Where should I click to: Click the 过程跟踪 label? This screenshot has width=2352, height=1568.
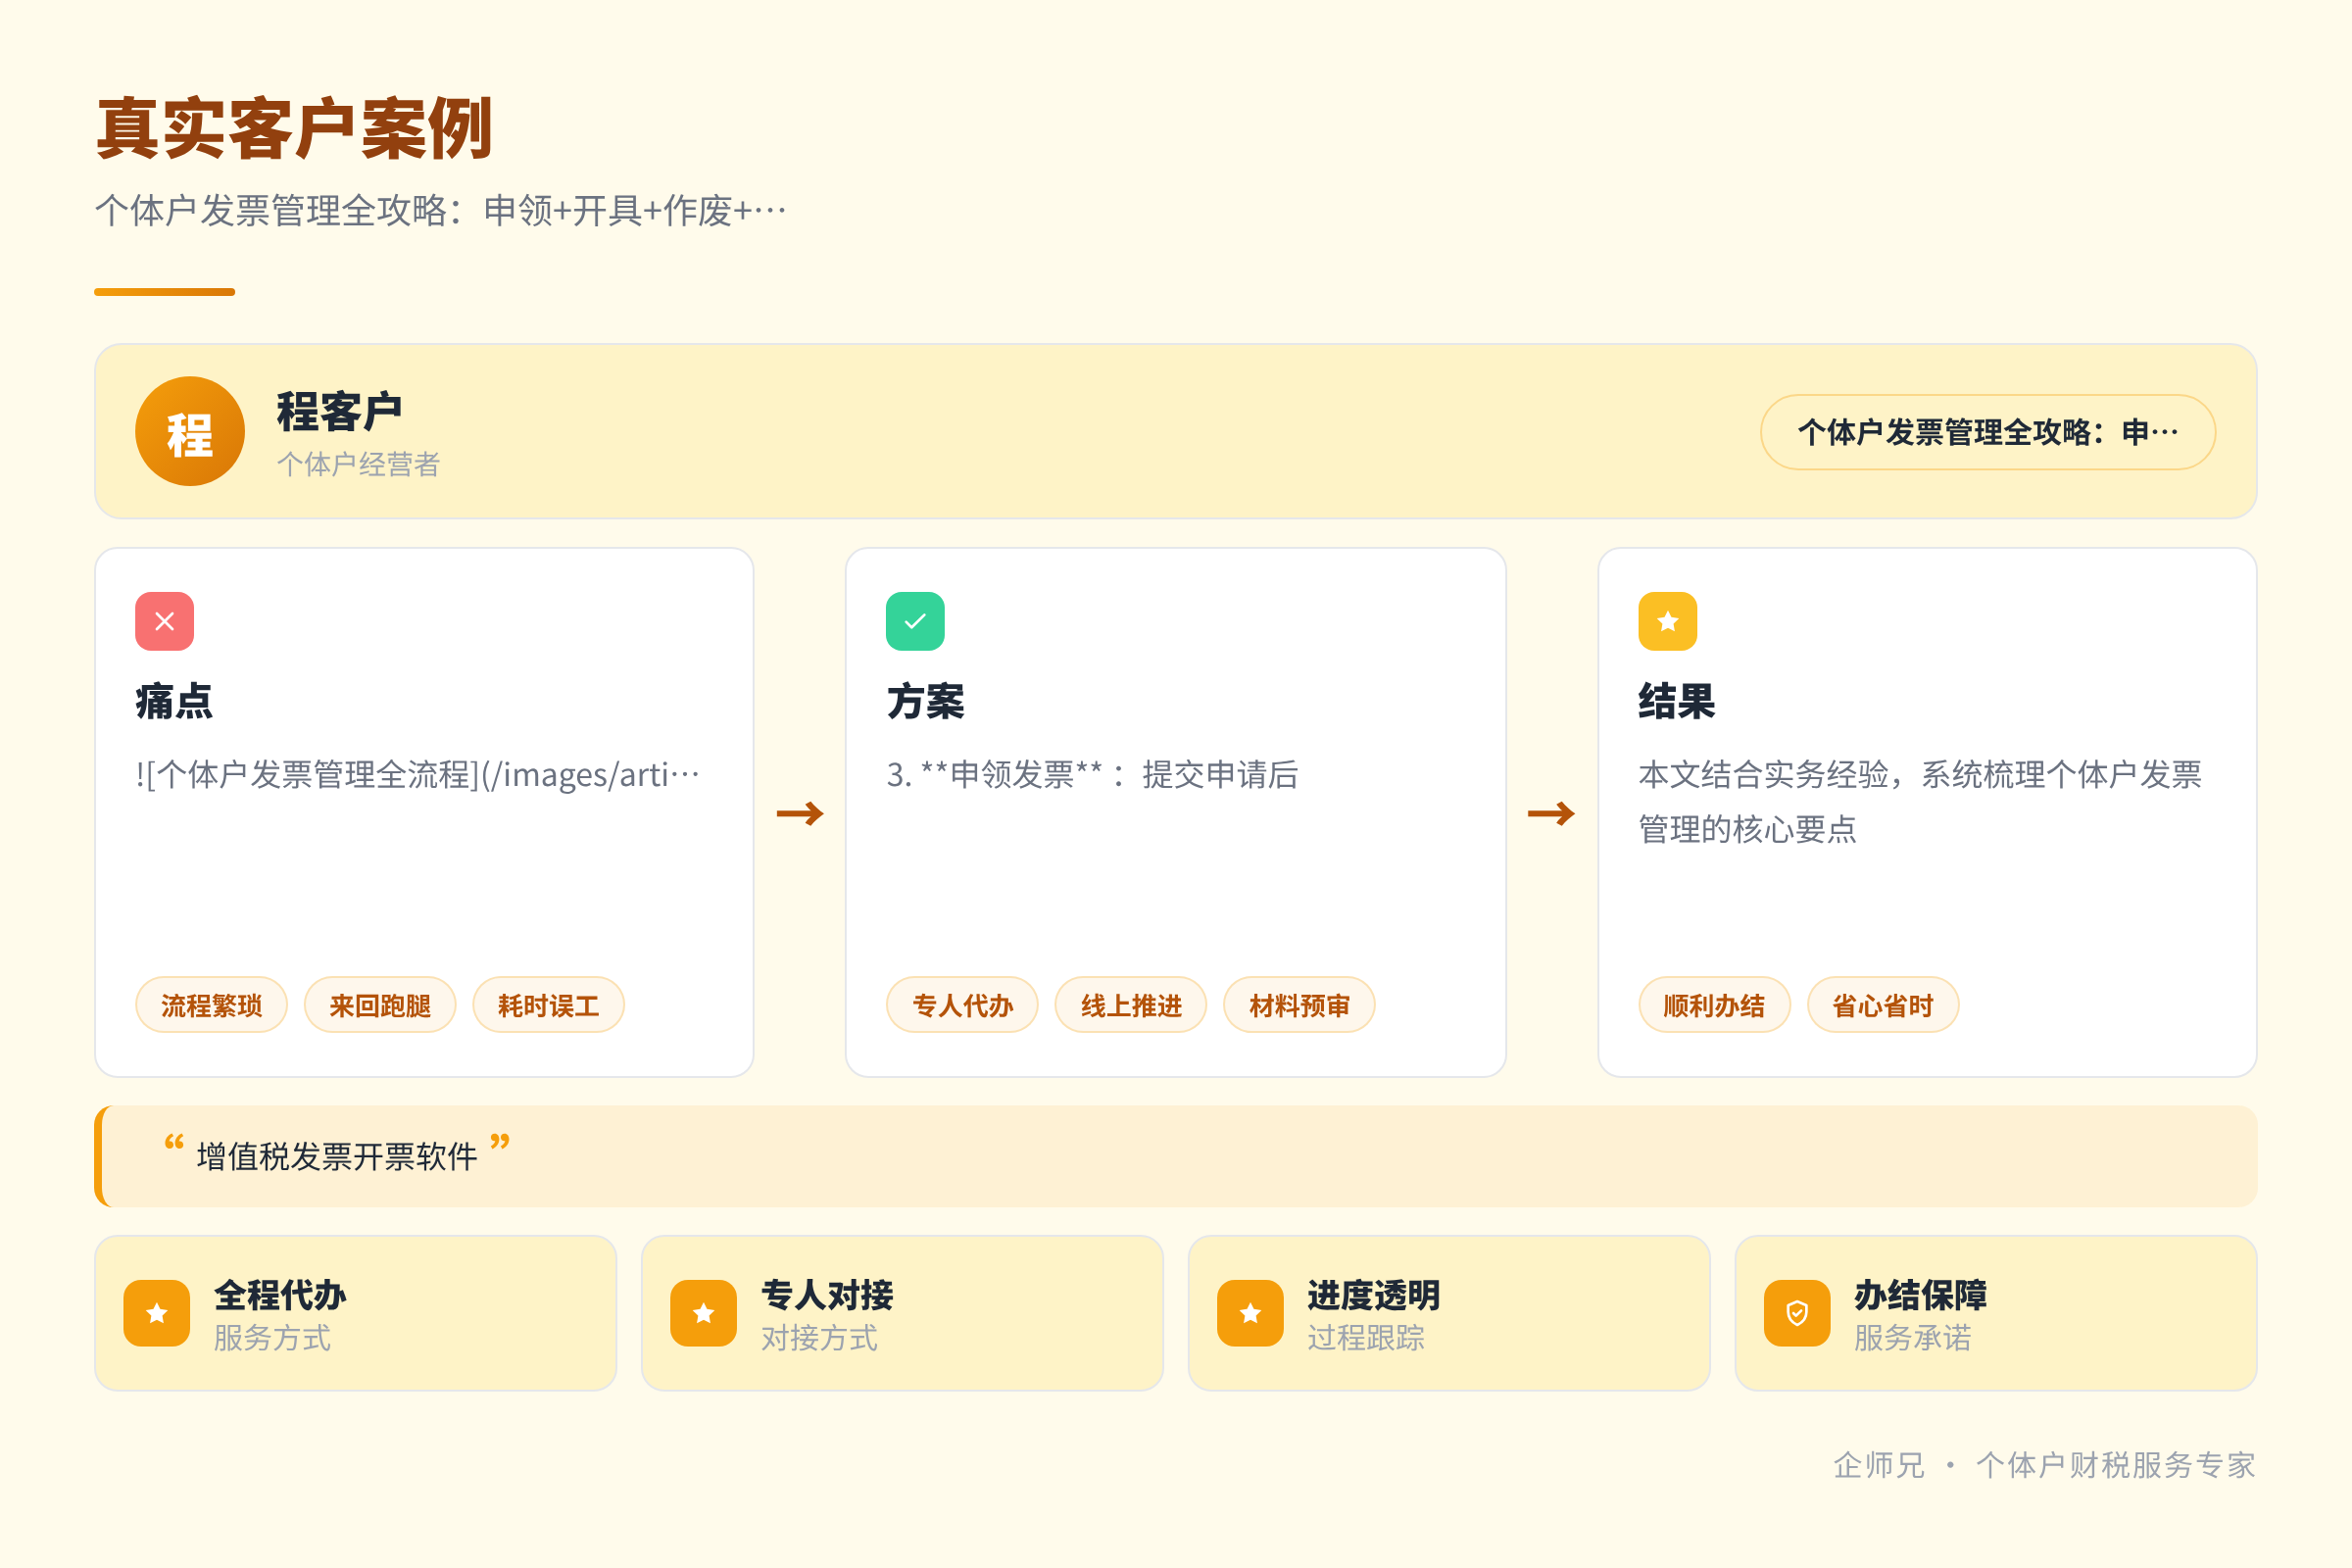coord(1365,1337)
